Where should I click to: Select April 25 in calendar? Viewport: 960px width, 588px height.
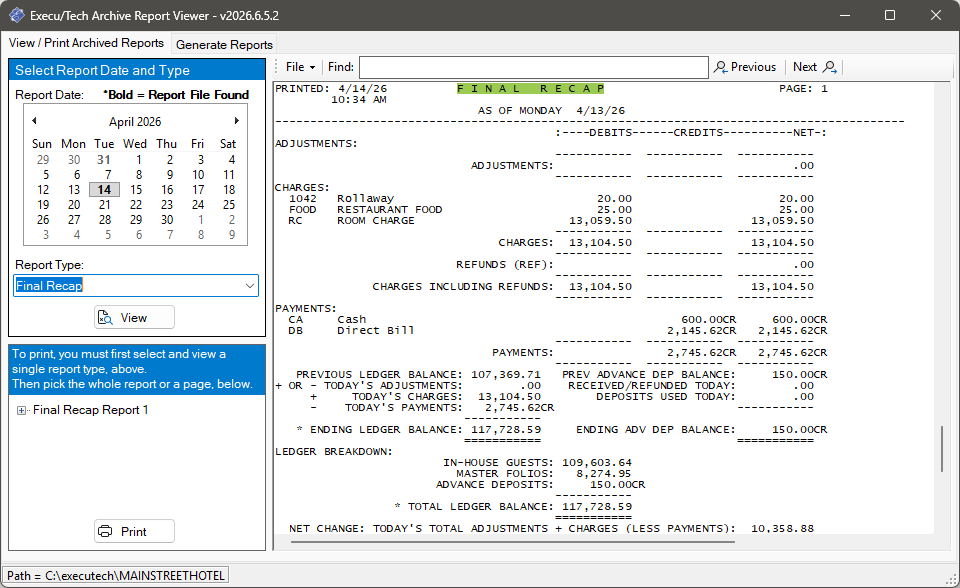[x=229, y=205]
